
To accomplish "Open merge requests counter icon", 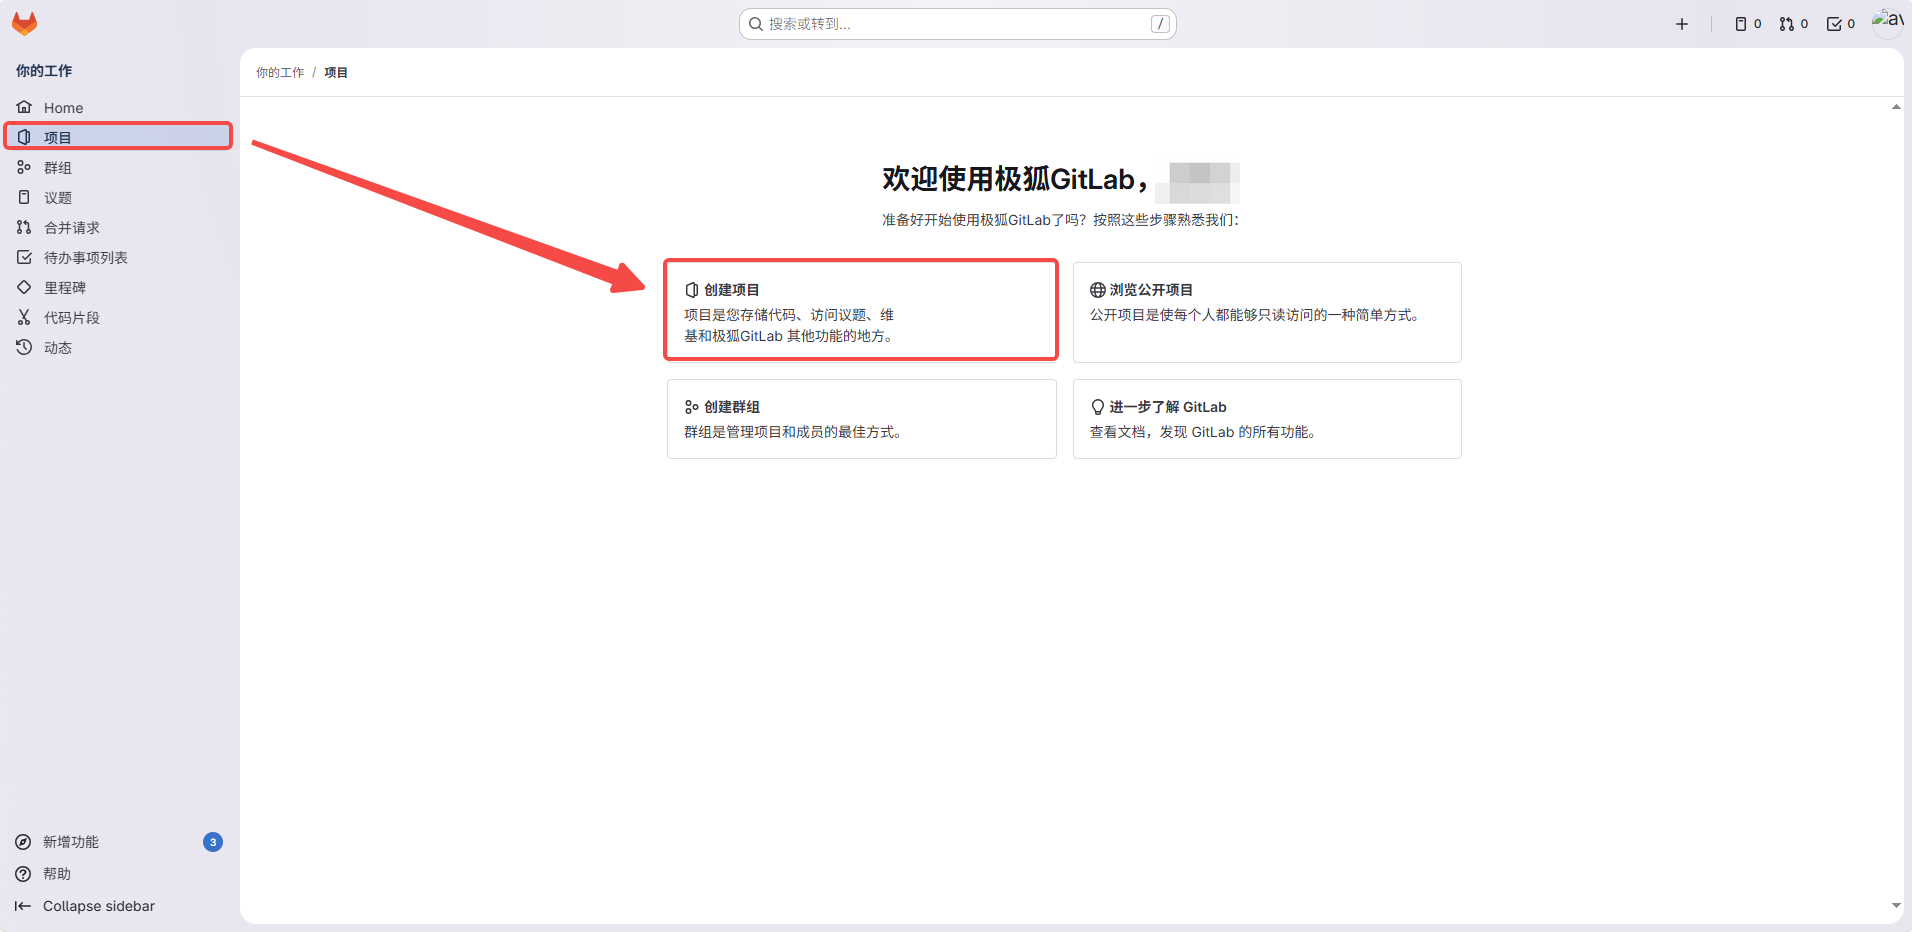I will [x=1793, y=24].
